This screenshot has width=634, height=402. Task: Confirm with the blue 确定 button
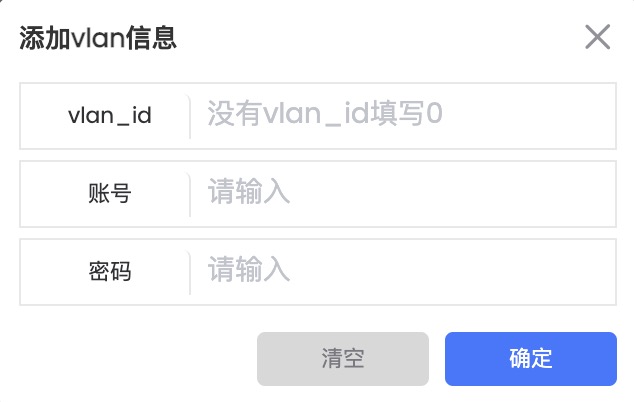click(530, 359)
